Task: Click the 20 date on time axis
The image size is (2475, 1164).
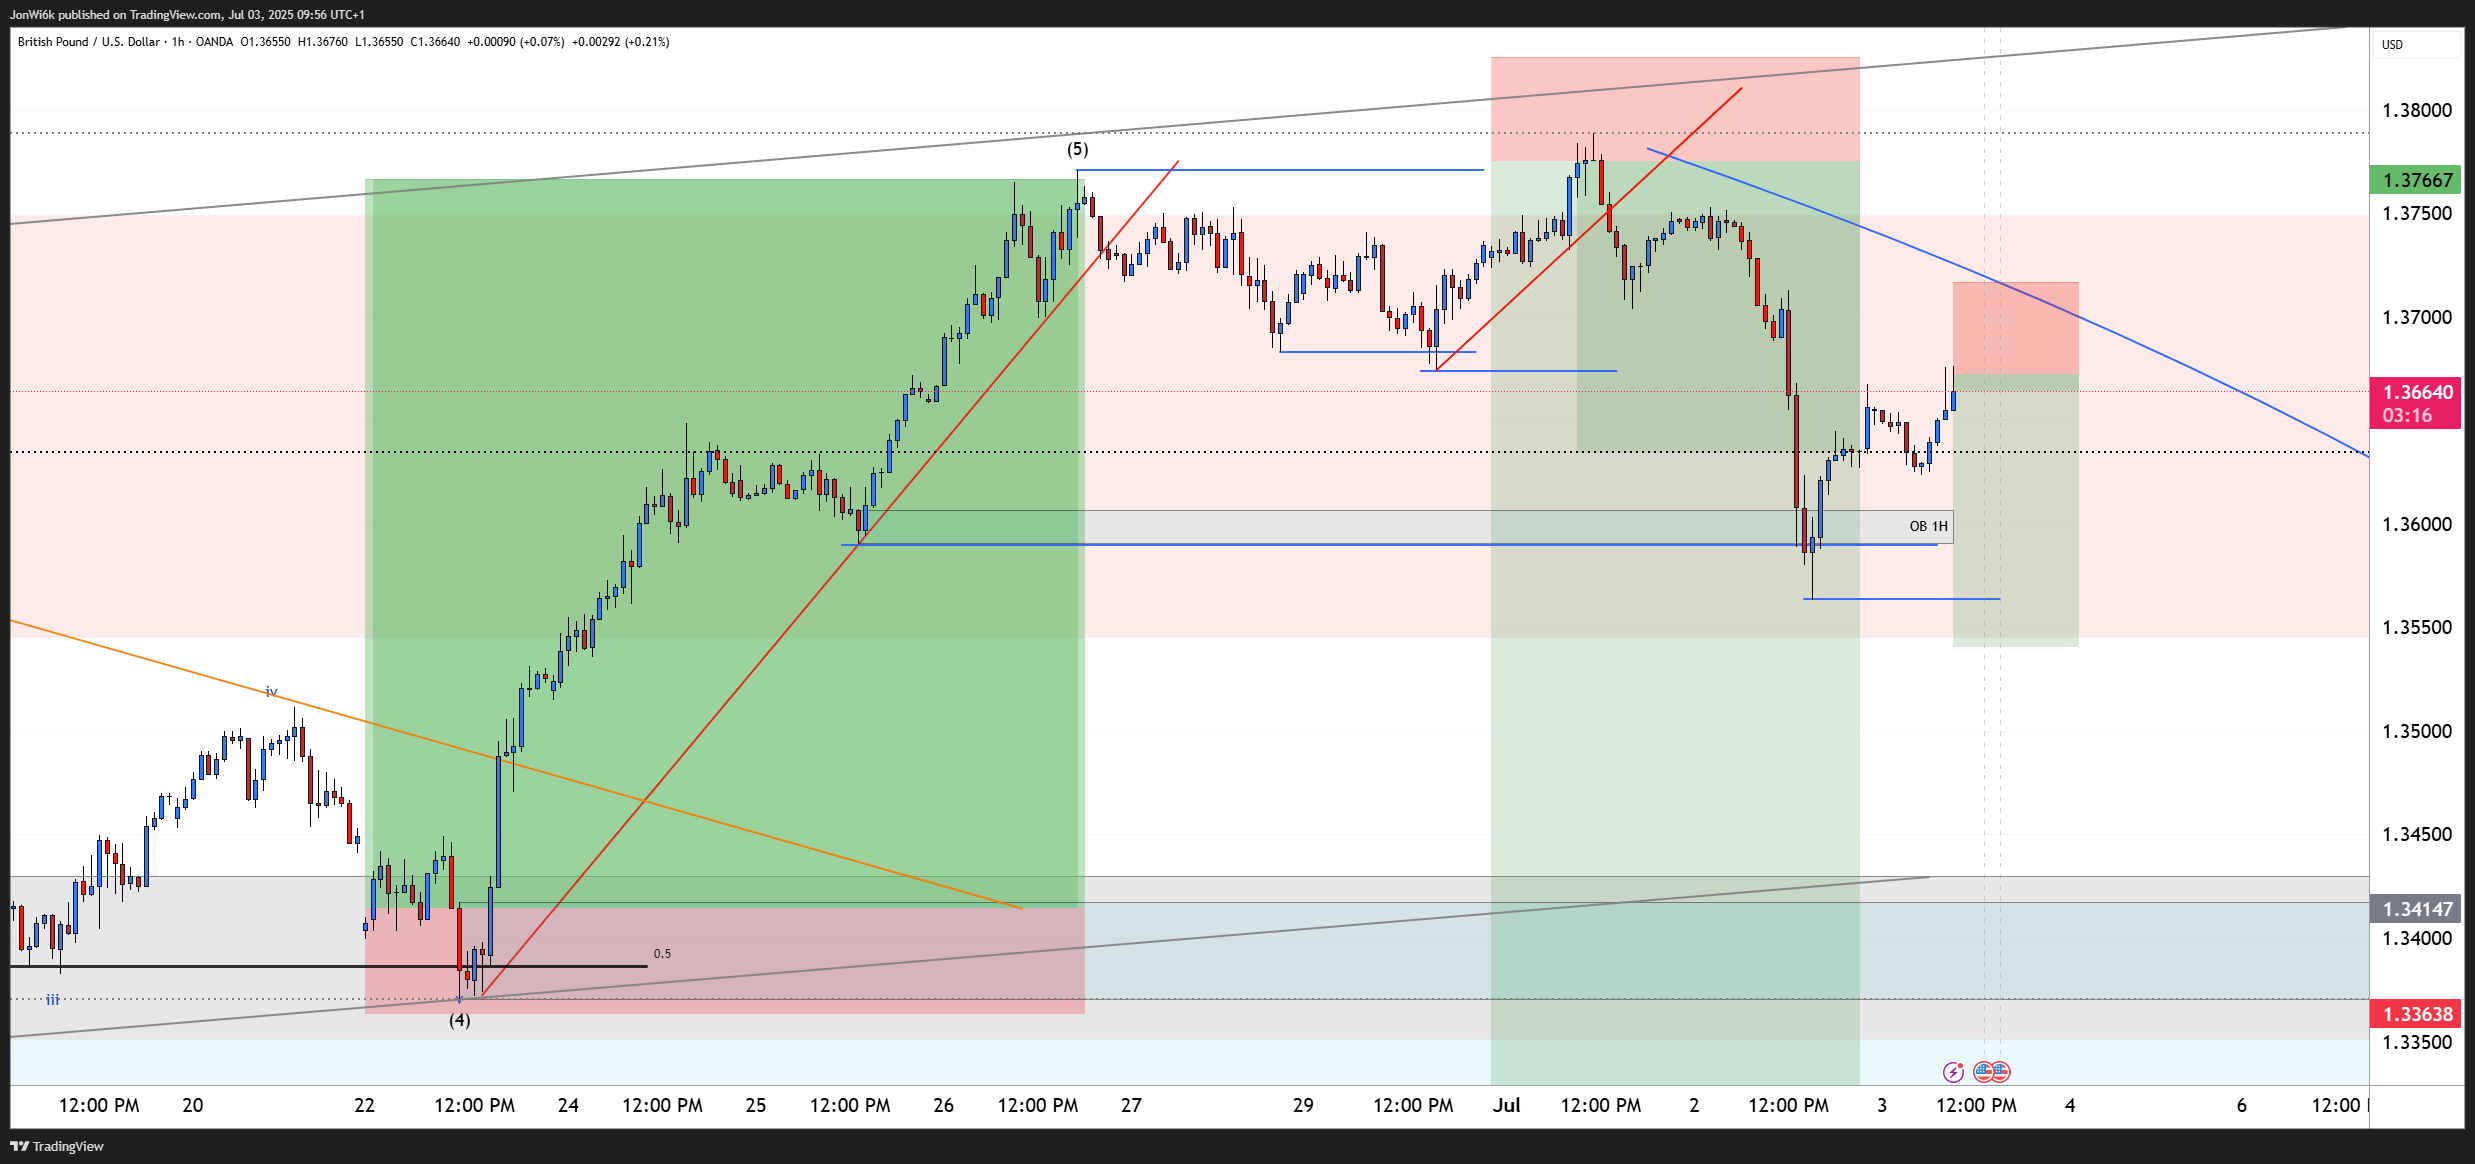Action: 192,1105
